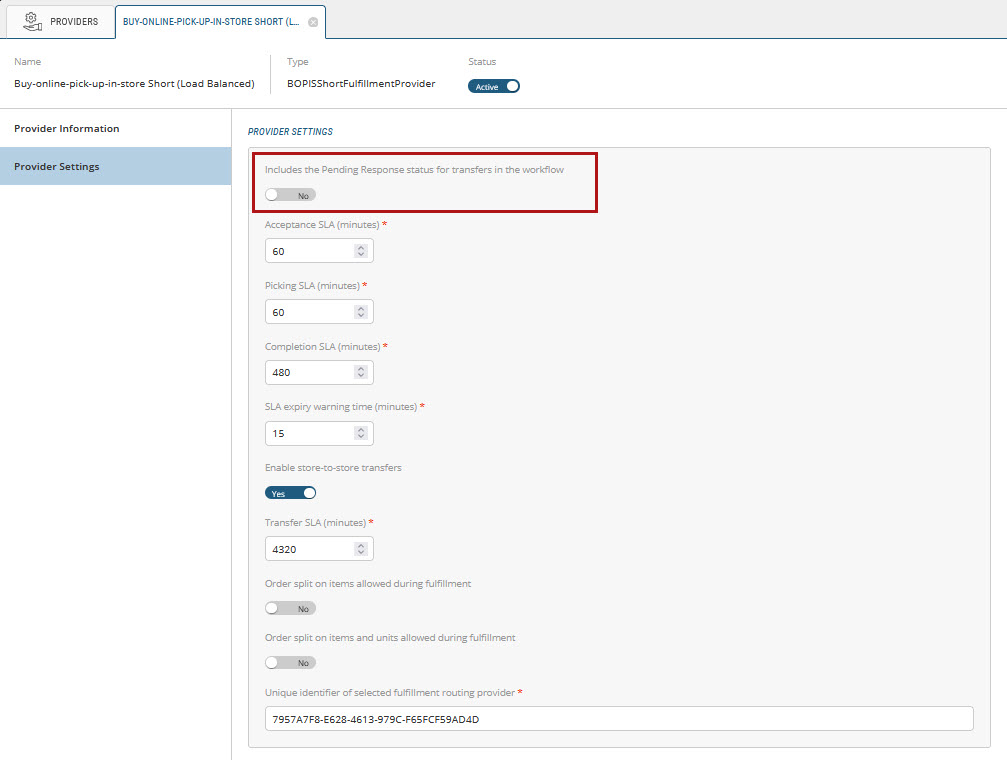Toggle Order split on items and units switch
Image resolution: width=1007 pixels, height=760 pixels.
[x=290, y=662]
